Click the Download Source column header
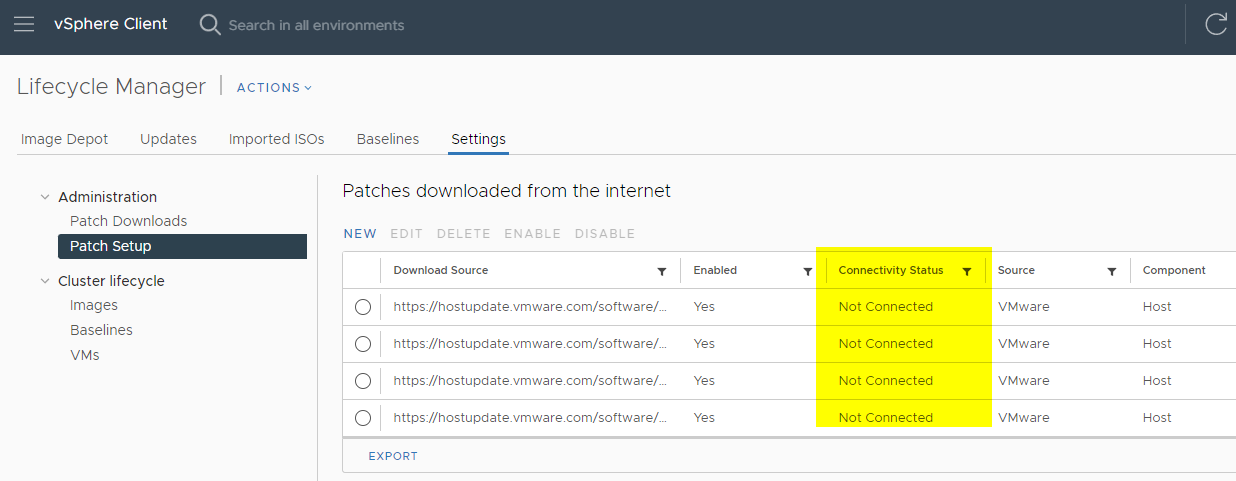 click(x=441, y=270)
